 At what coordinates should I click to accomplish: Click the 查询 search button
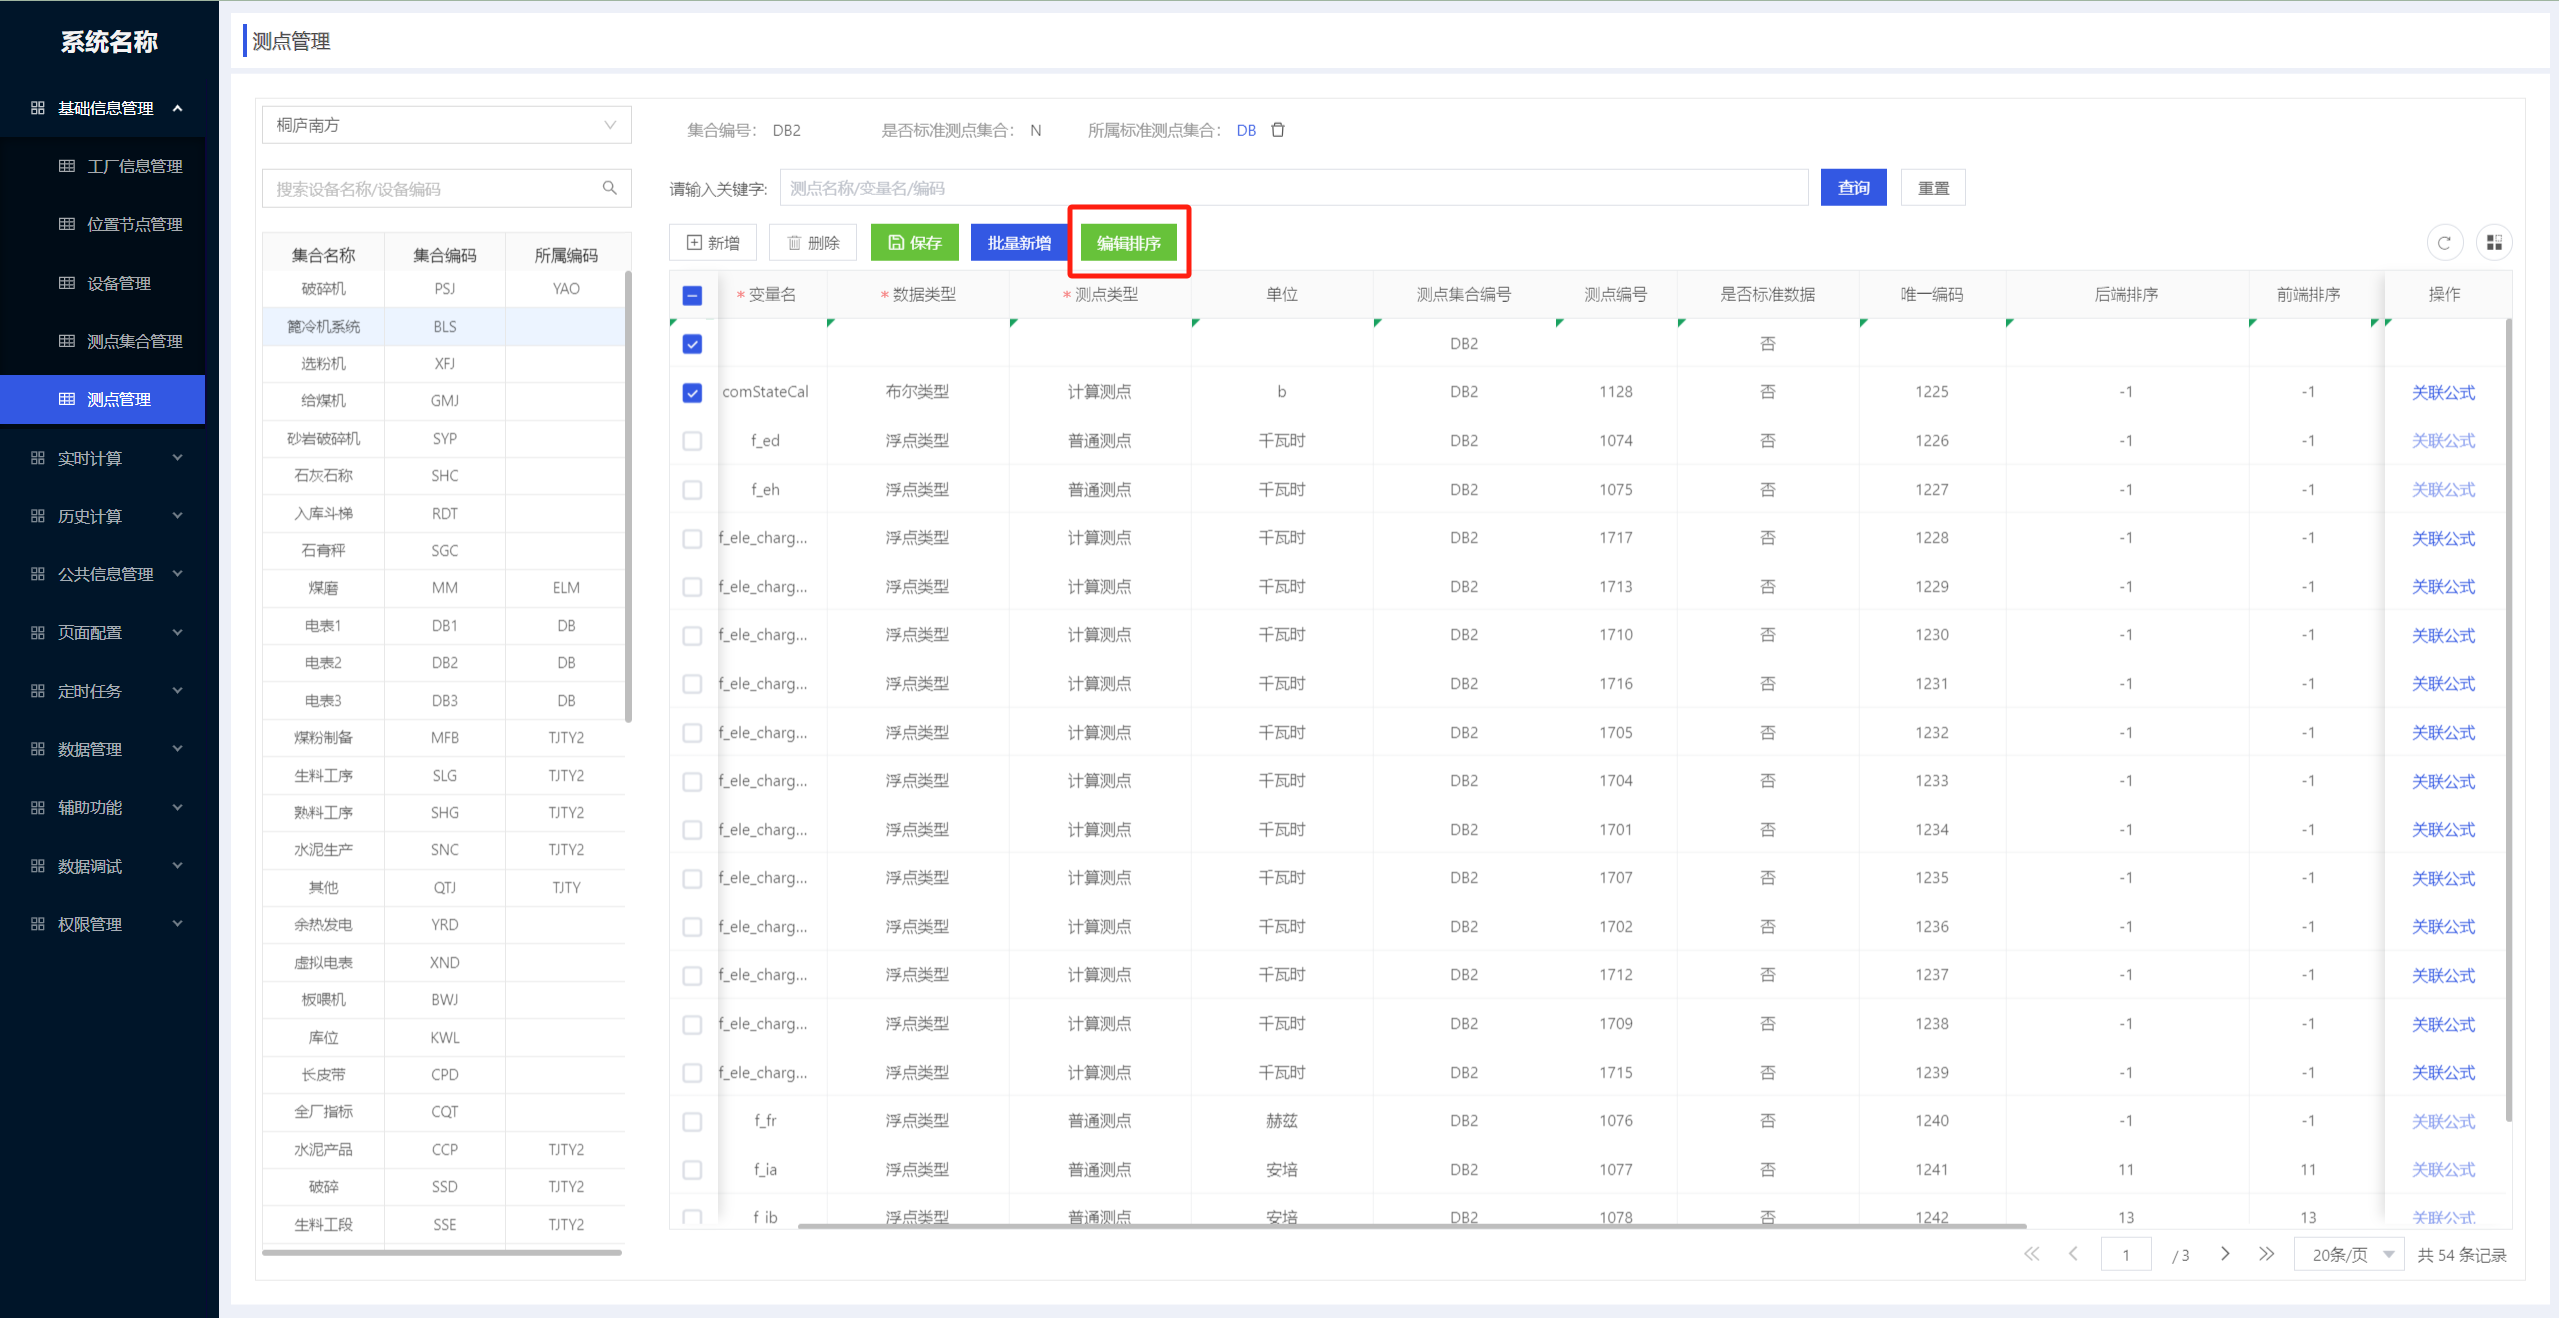[x=1853, y=188]
